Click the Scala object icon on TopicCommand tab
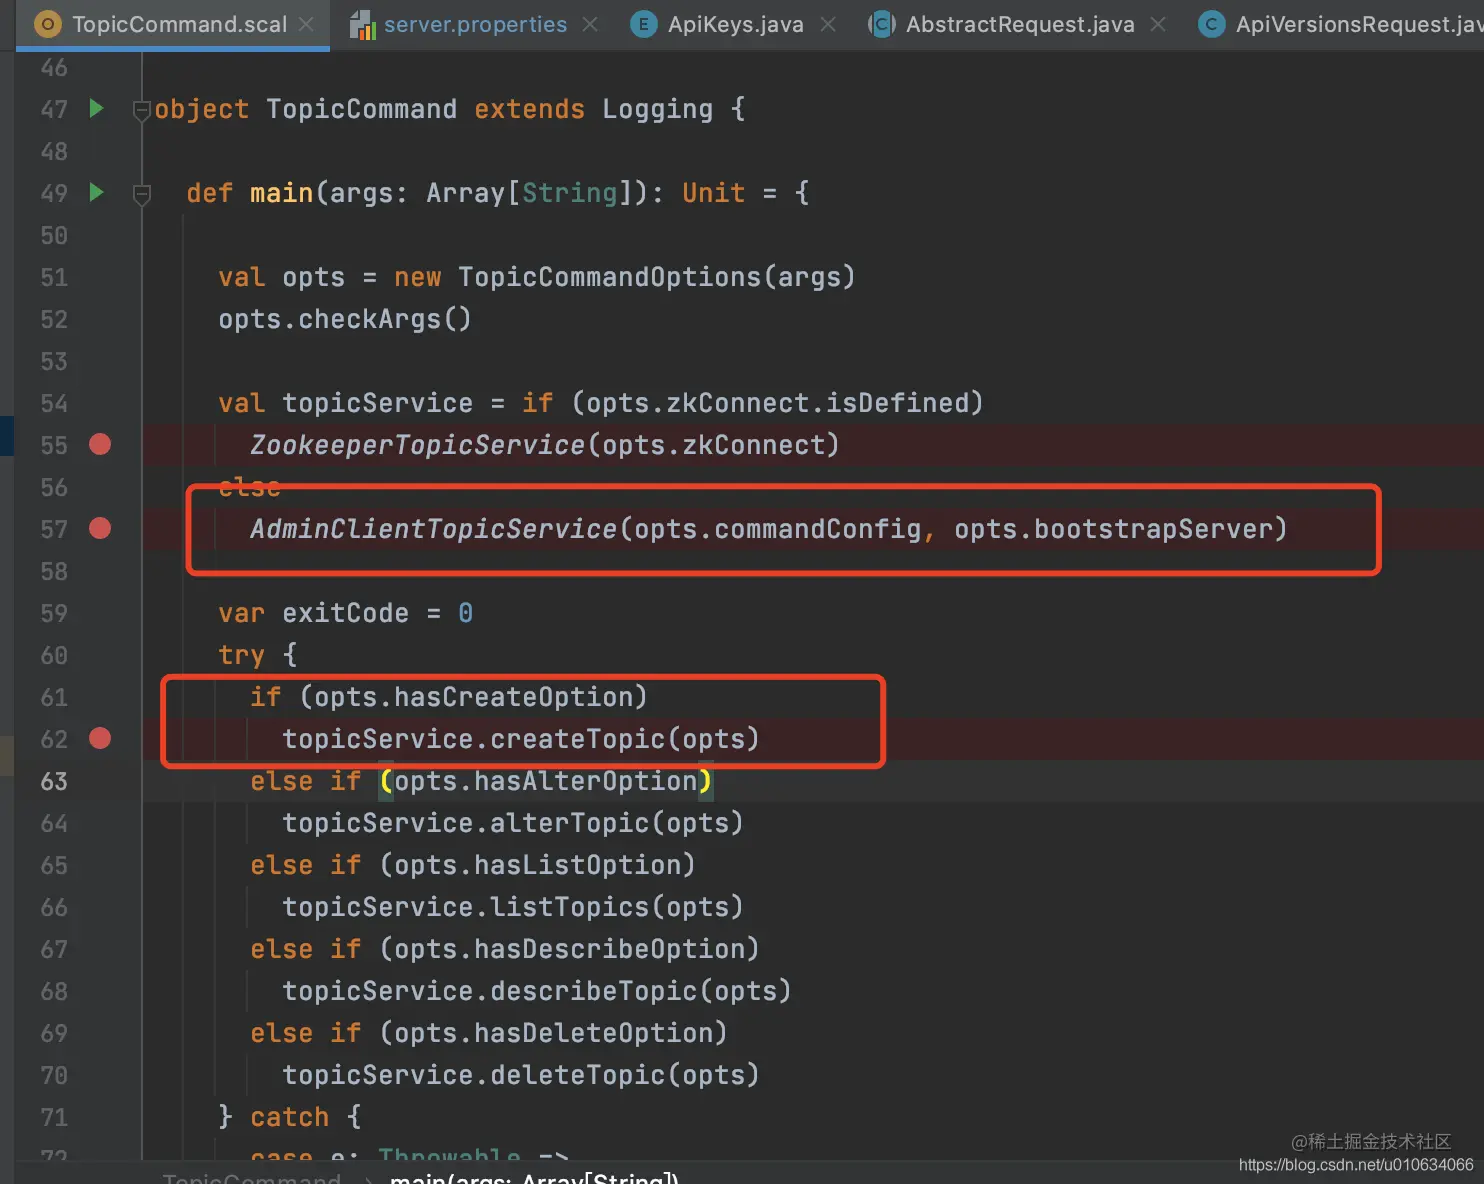Viewport: 1484px width, 1184px height. click(47, 24)
